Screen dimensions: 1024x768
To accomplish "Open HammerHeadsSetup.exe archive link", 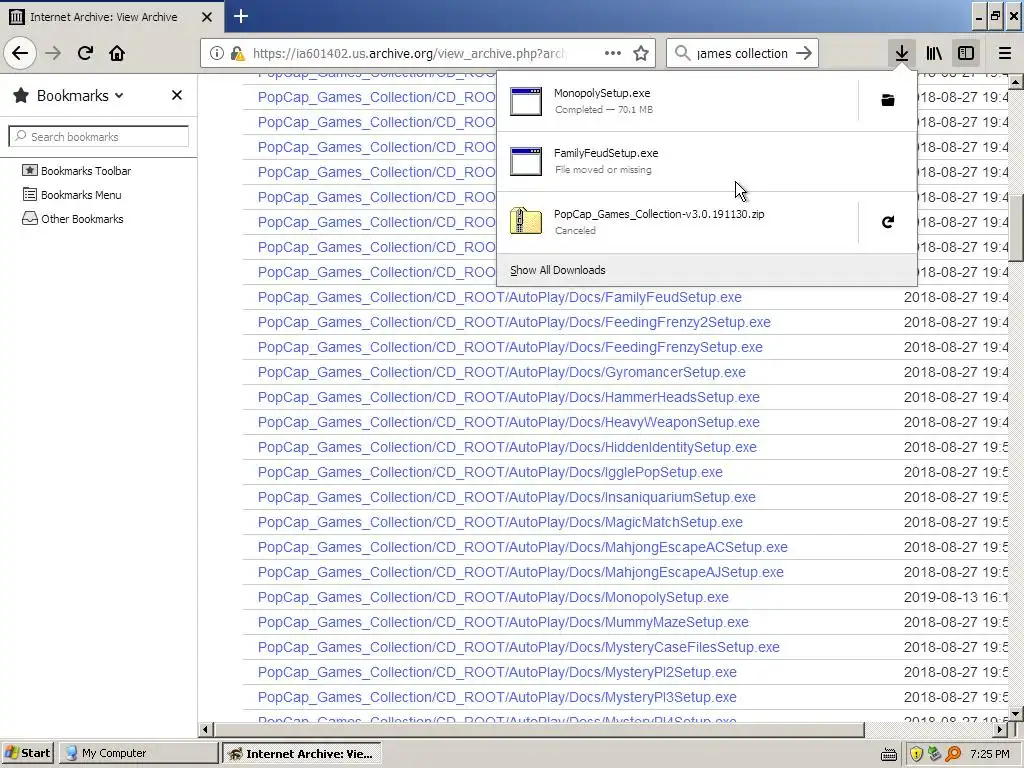I will (x=509, y=397).
